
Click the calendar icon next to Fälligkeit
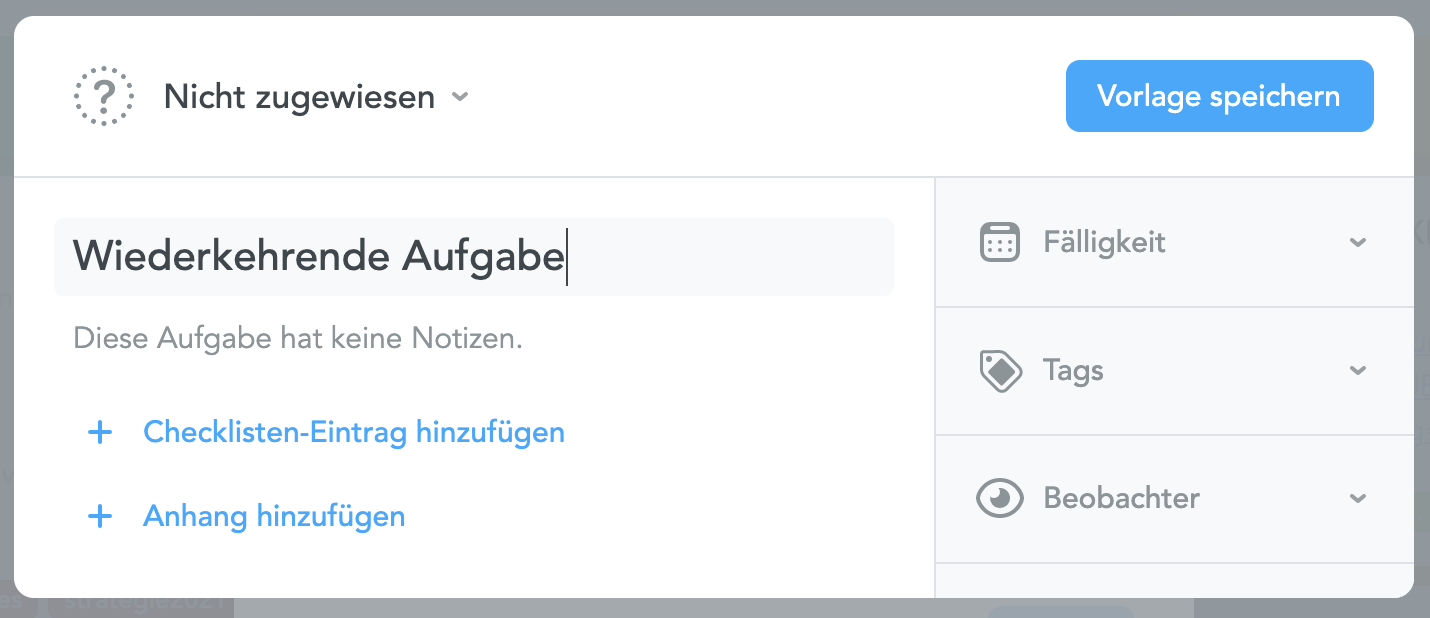click(x=999, y=242)
